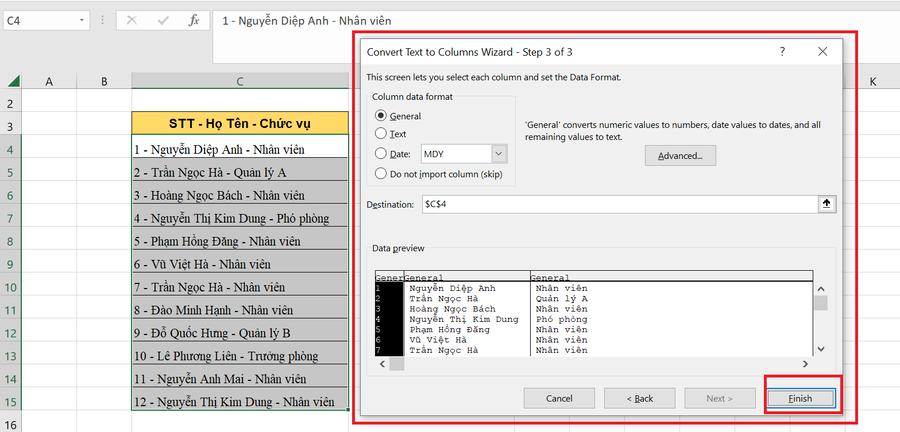Image resolution: width=900 pixels, height=432 pixels.
Task: Click the Select All corner triangle
Action: click(13, 81)
